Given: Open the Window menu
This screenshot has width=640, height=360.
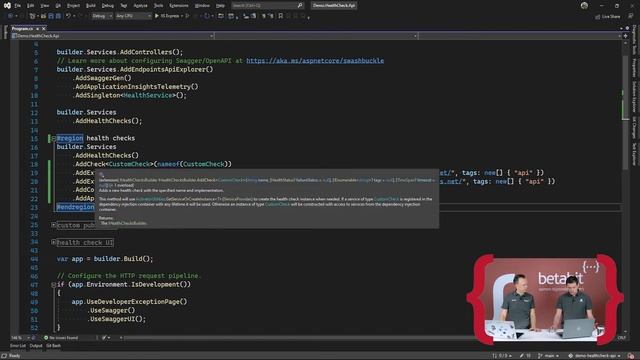Looking at the screenshot, I should click(x=202, y=6).
